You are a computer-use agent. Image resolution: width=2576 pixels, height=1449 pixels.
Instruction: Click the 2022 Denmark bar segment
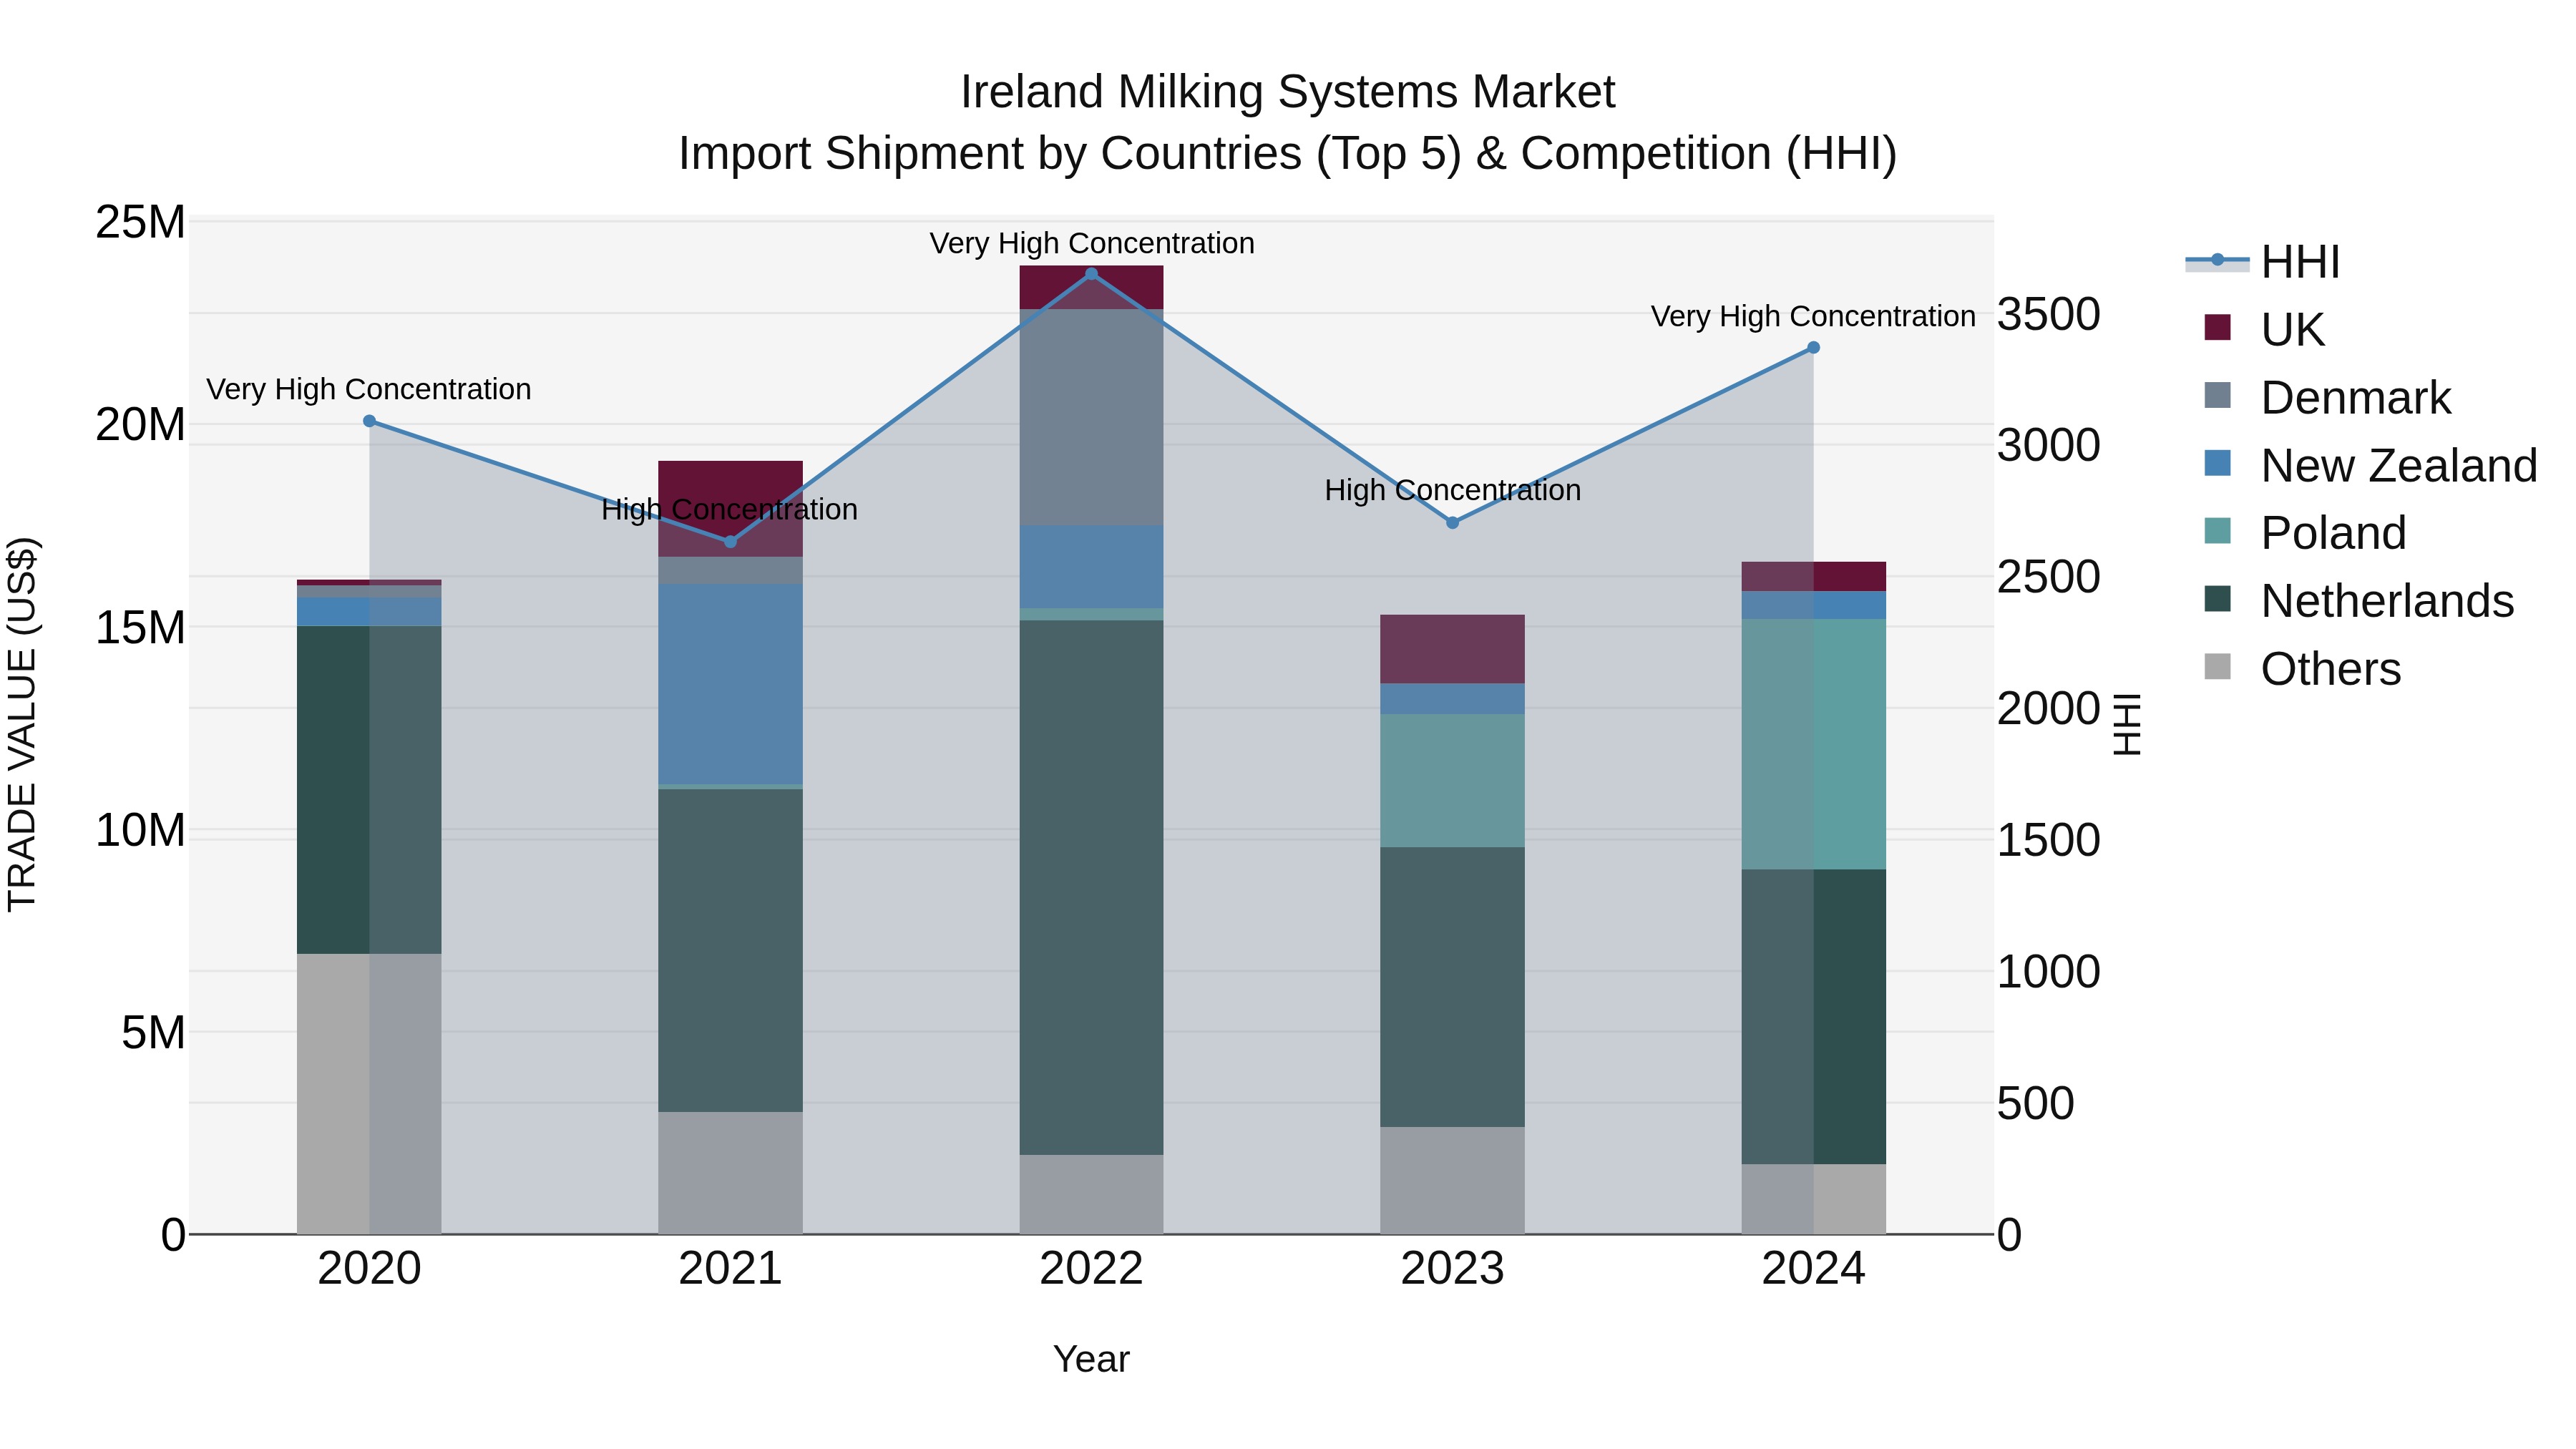1091,417
